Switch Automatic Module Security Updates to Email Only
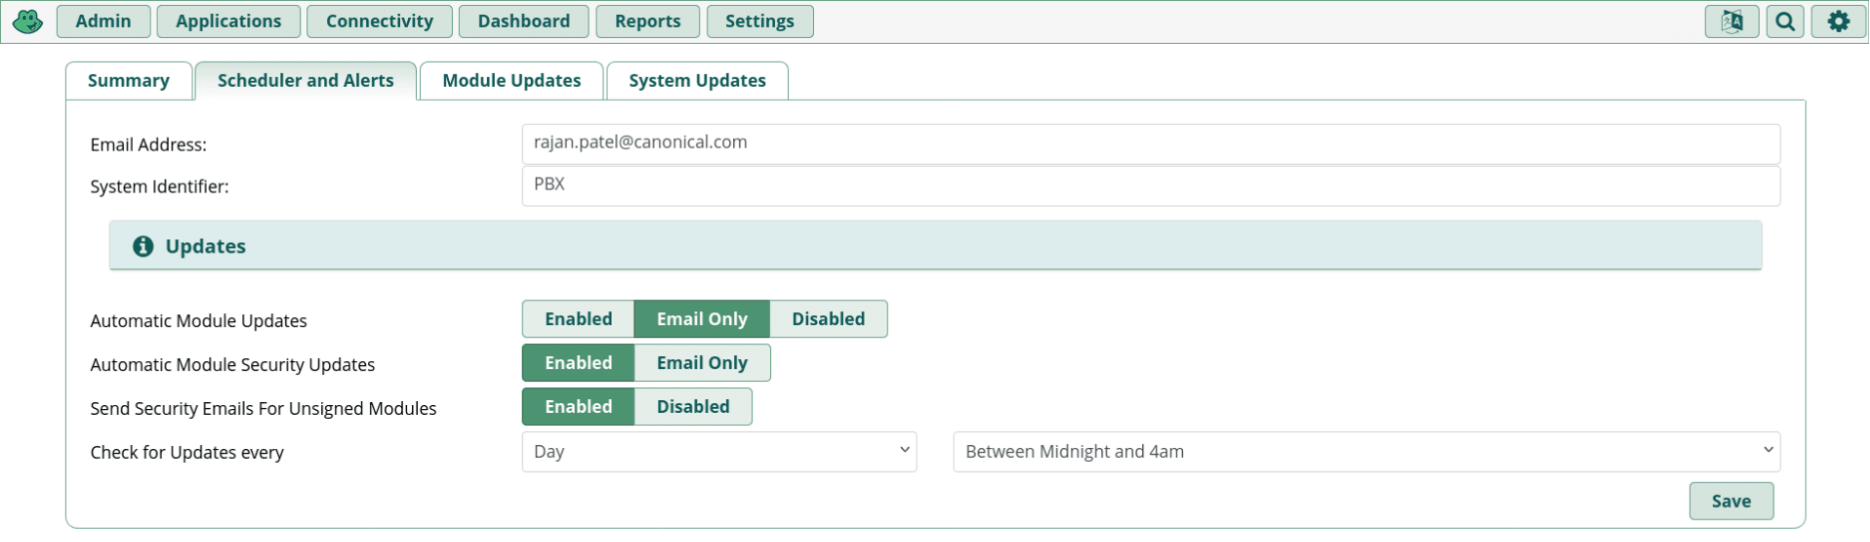Screen dimensions: 1870x542 click(702, 363)
